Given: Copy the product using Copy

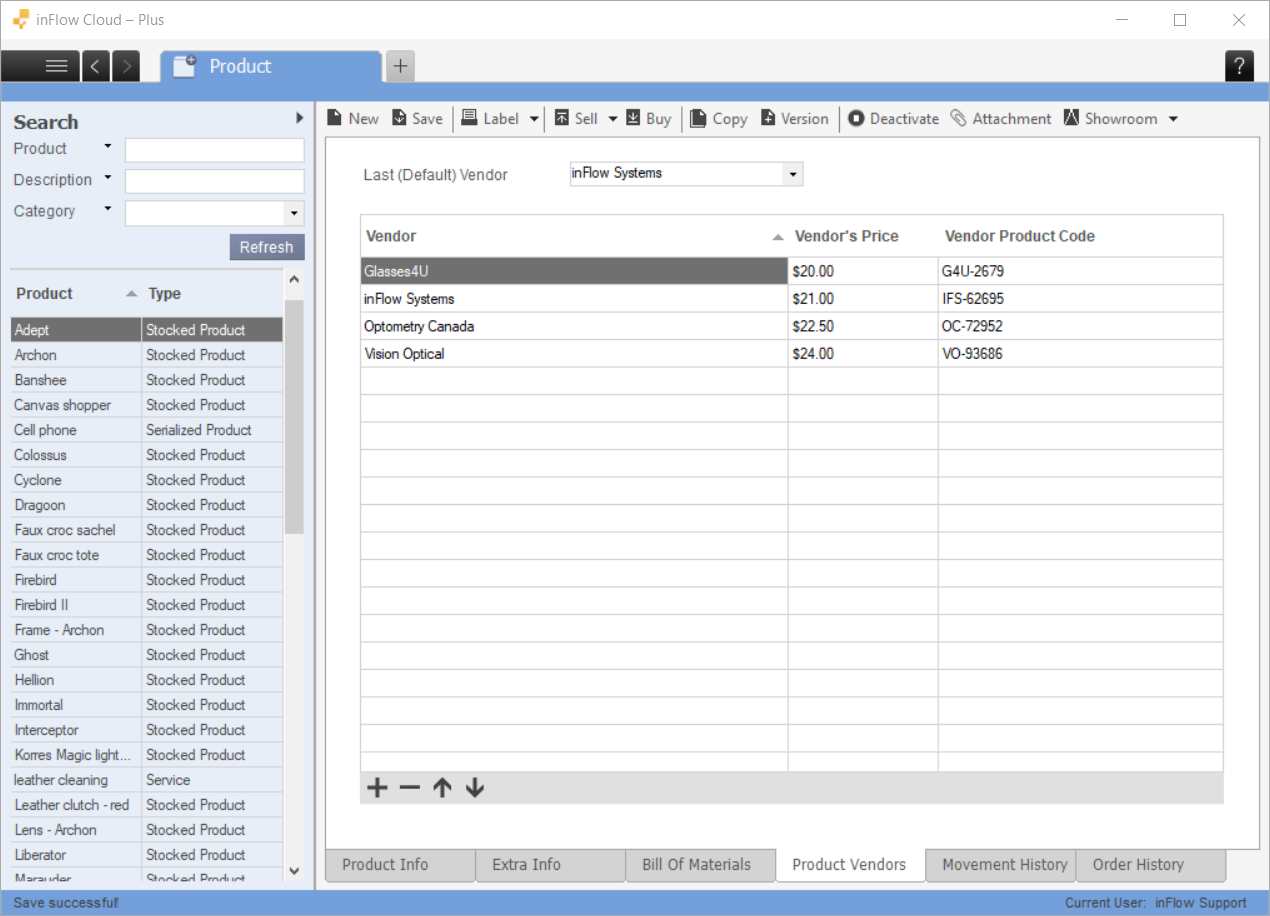Looking at the screenshot, I should (719, 118).
